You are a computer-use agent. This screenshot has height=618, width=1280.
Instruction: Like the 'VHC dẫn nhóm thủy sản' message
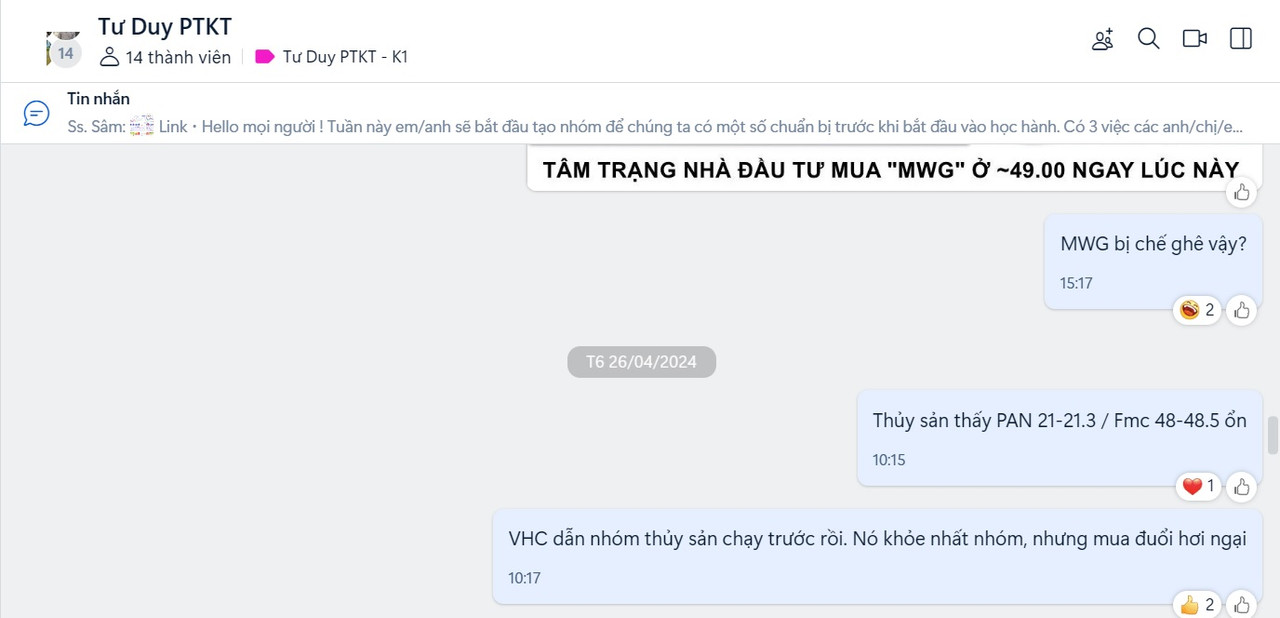[1242, 605]
